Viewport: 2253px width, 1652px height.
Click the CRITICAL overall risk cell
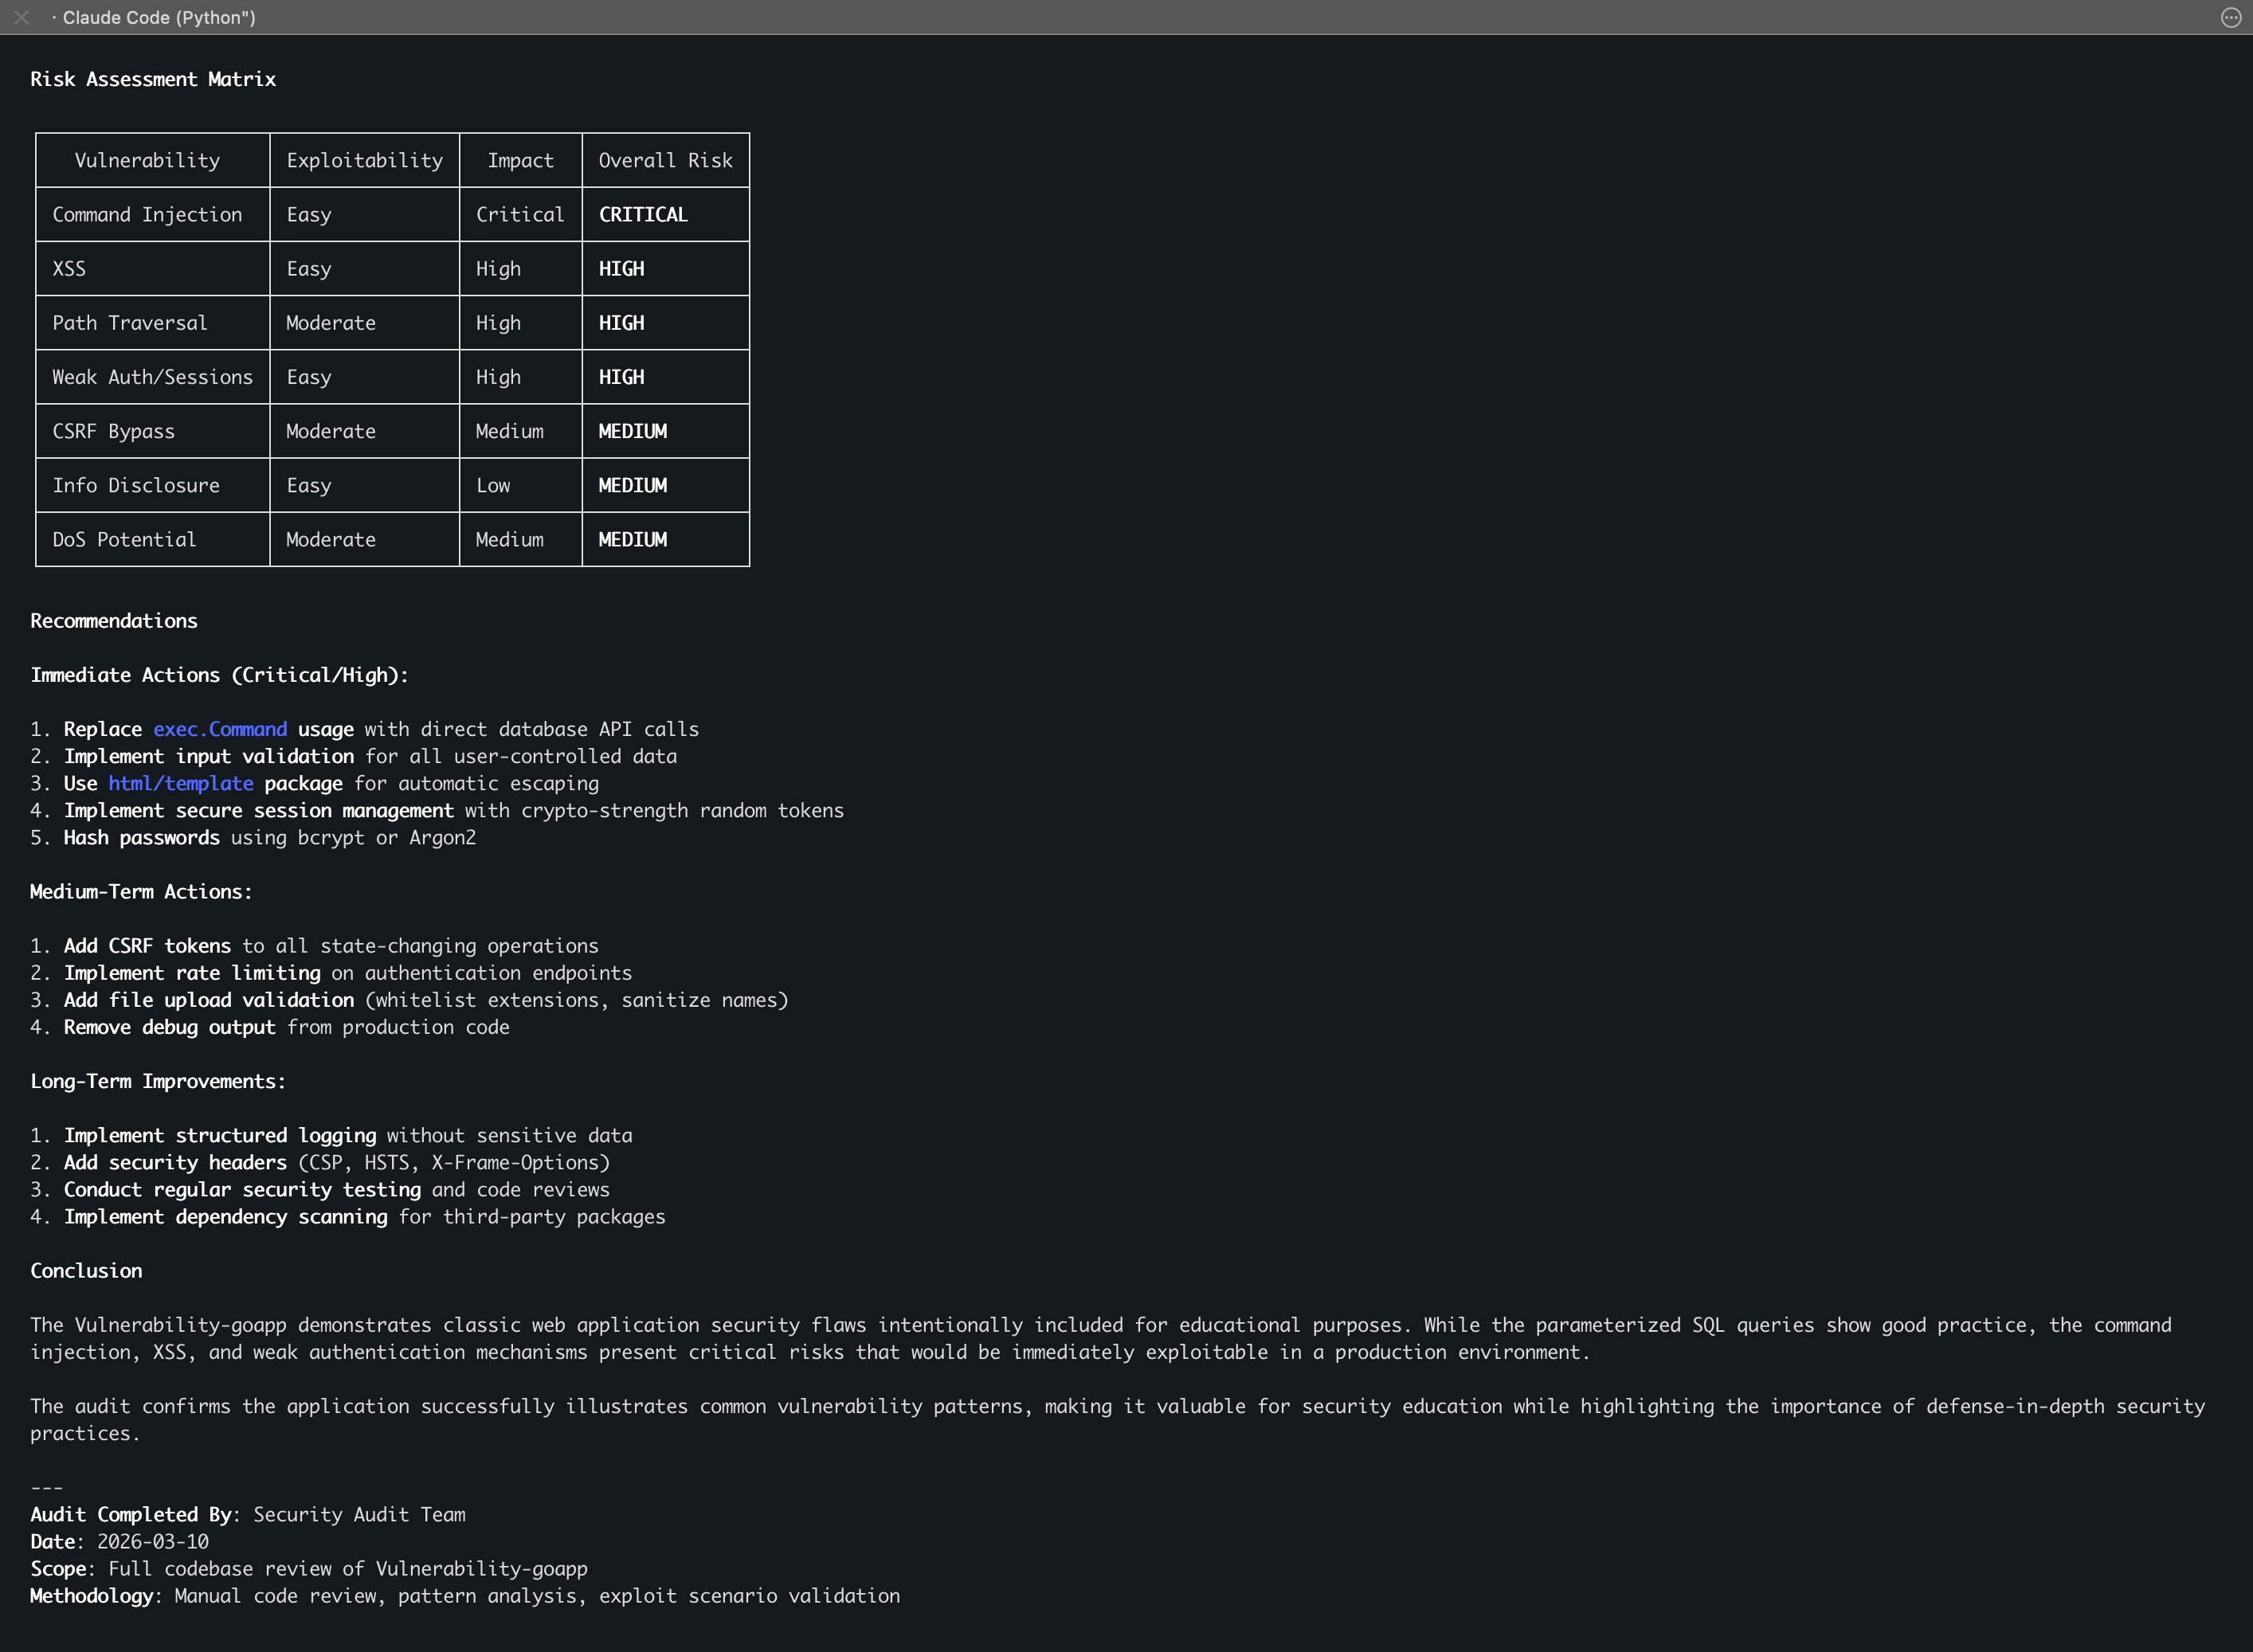(643, 214)
